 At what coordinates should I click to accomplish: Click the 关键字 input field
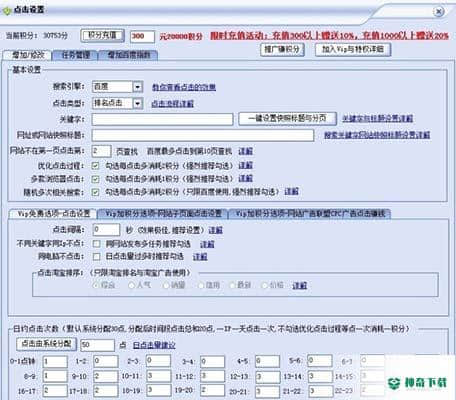(162, 119)
